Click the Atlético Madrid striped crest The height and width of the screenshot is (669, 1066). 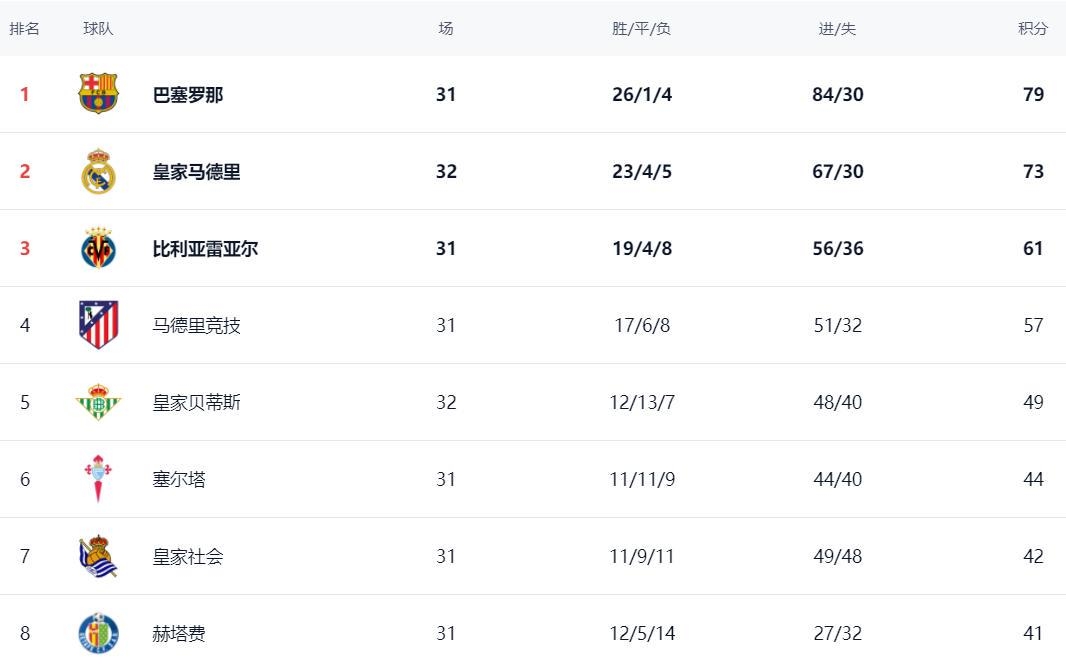click(x=98, y=325)
